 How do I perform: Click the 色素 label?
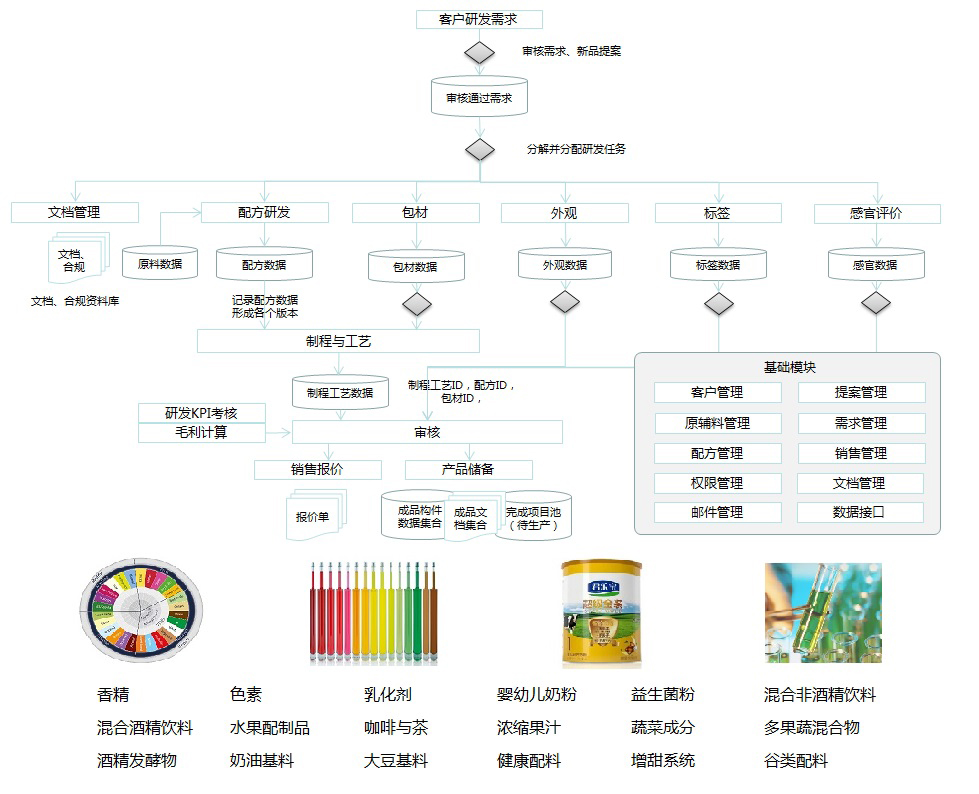pos(246,694)
